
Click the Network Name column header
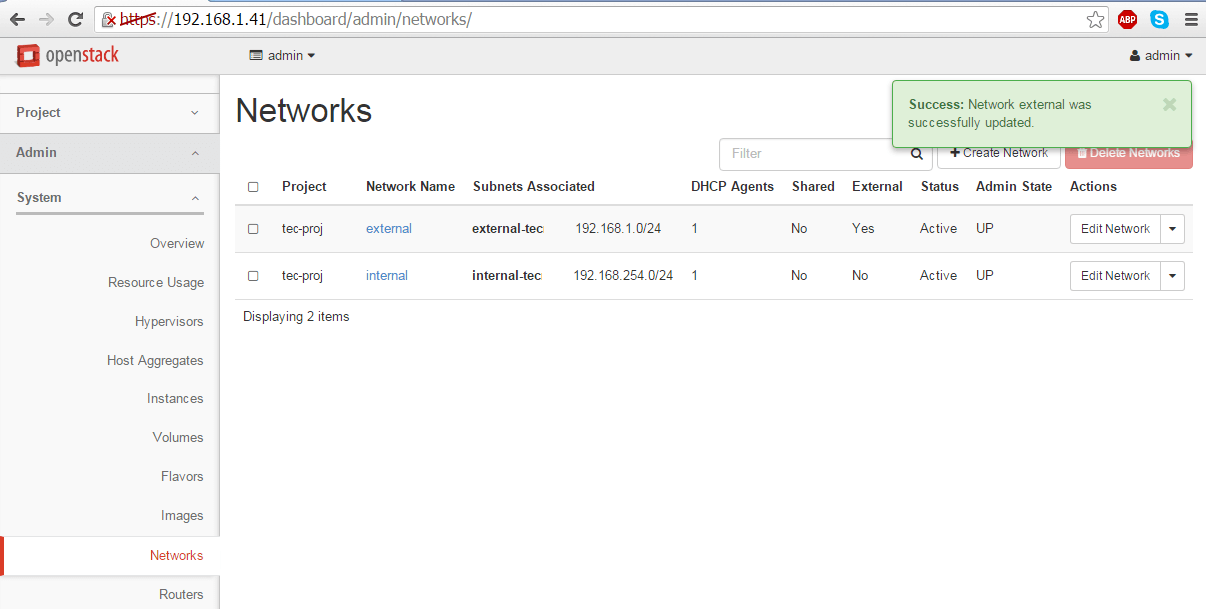point(410,187)
